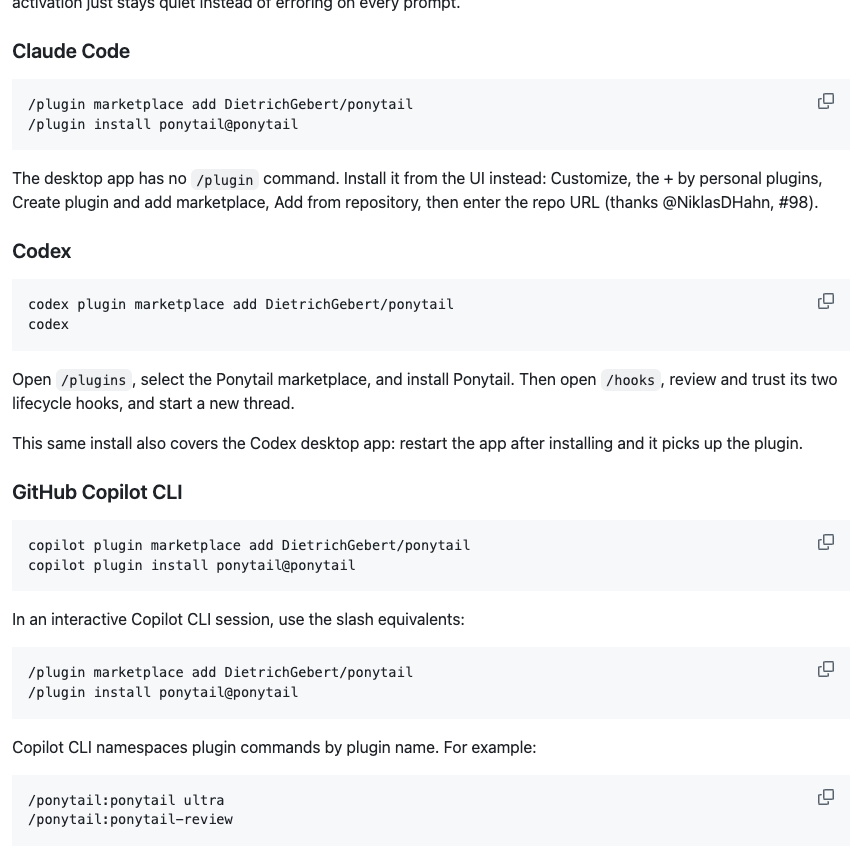
Task: Open the @NiklasDHahn user mention
Action: click(x=716, y=202)
